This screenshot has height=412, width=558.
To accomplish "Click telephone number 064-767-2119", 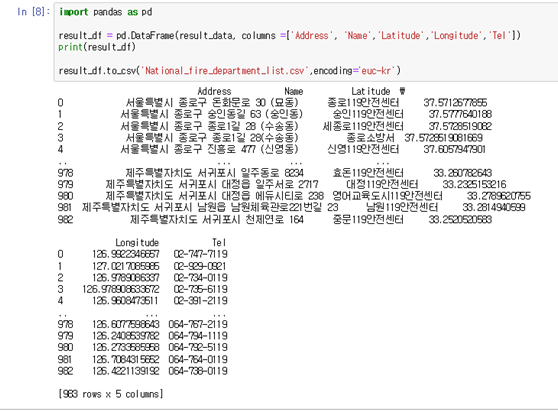I will (x=198, y=324).
